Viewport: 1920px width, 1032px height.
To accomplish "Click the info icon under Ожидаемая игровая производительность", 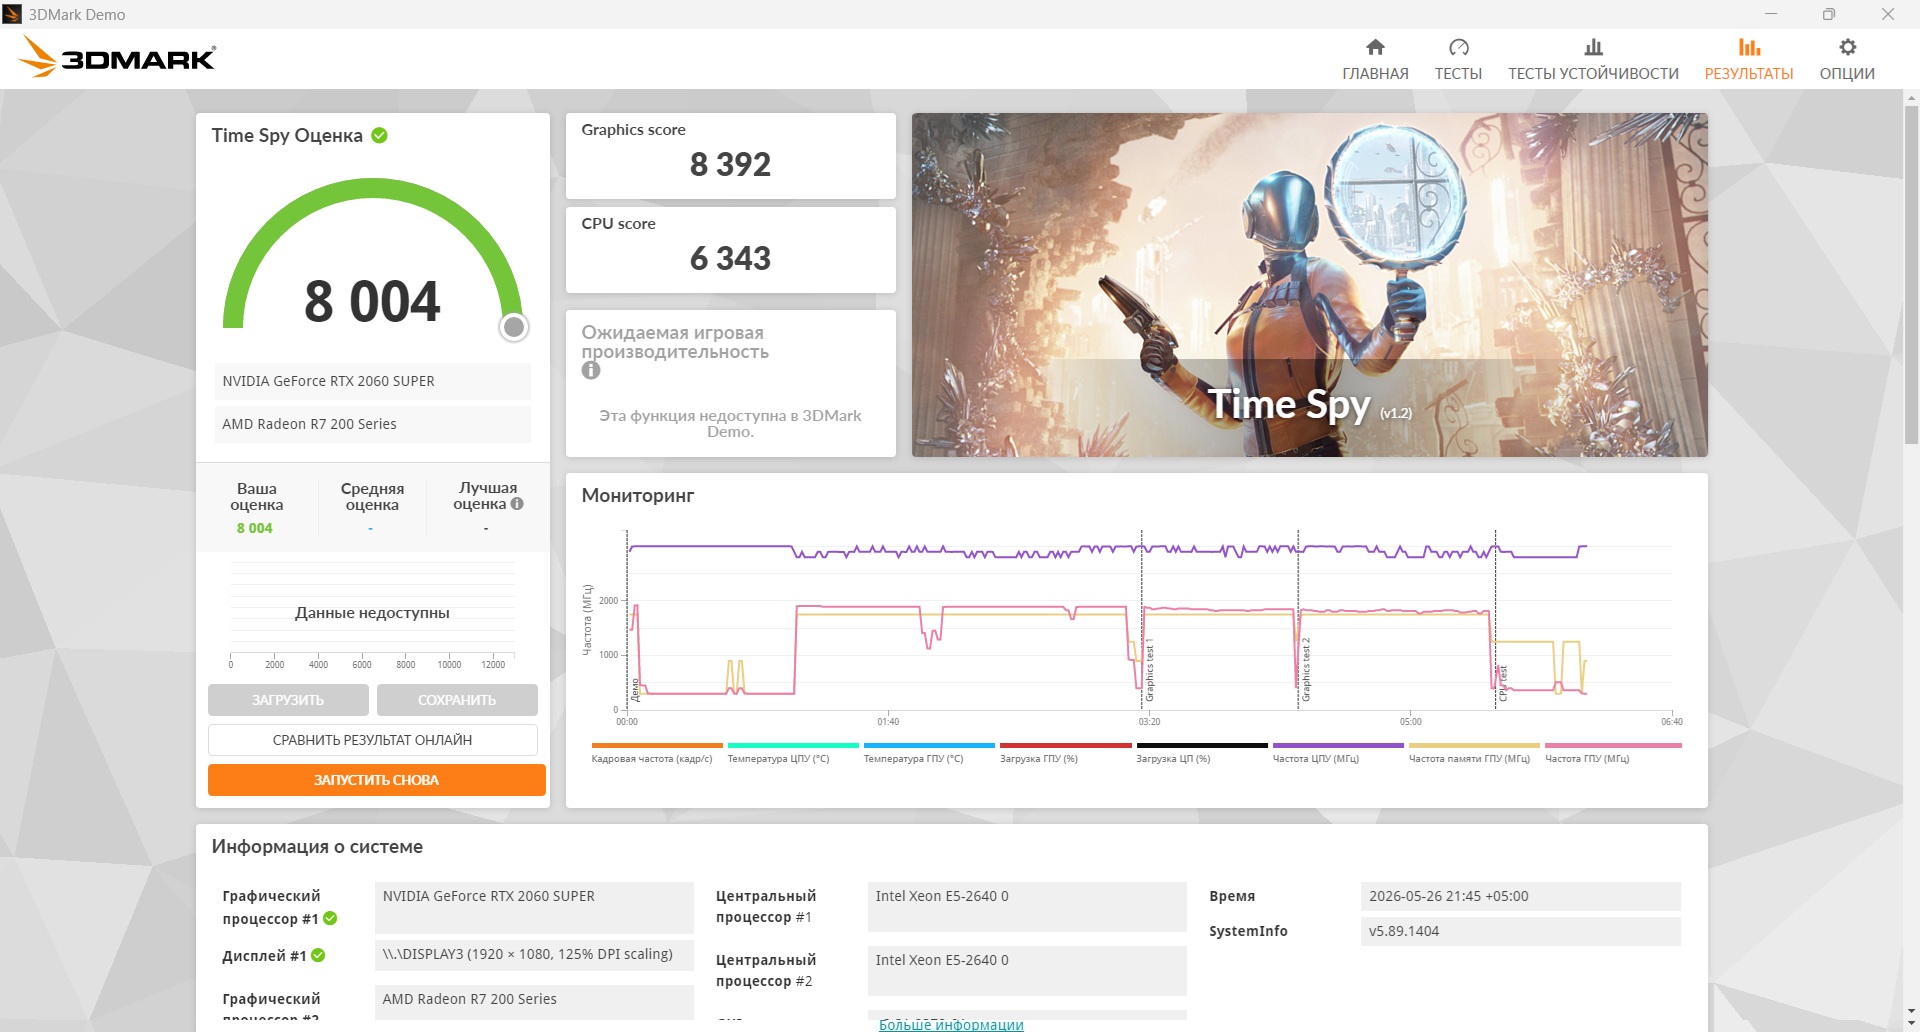I will tap(591, 370).
